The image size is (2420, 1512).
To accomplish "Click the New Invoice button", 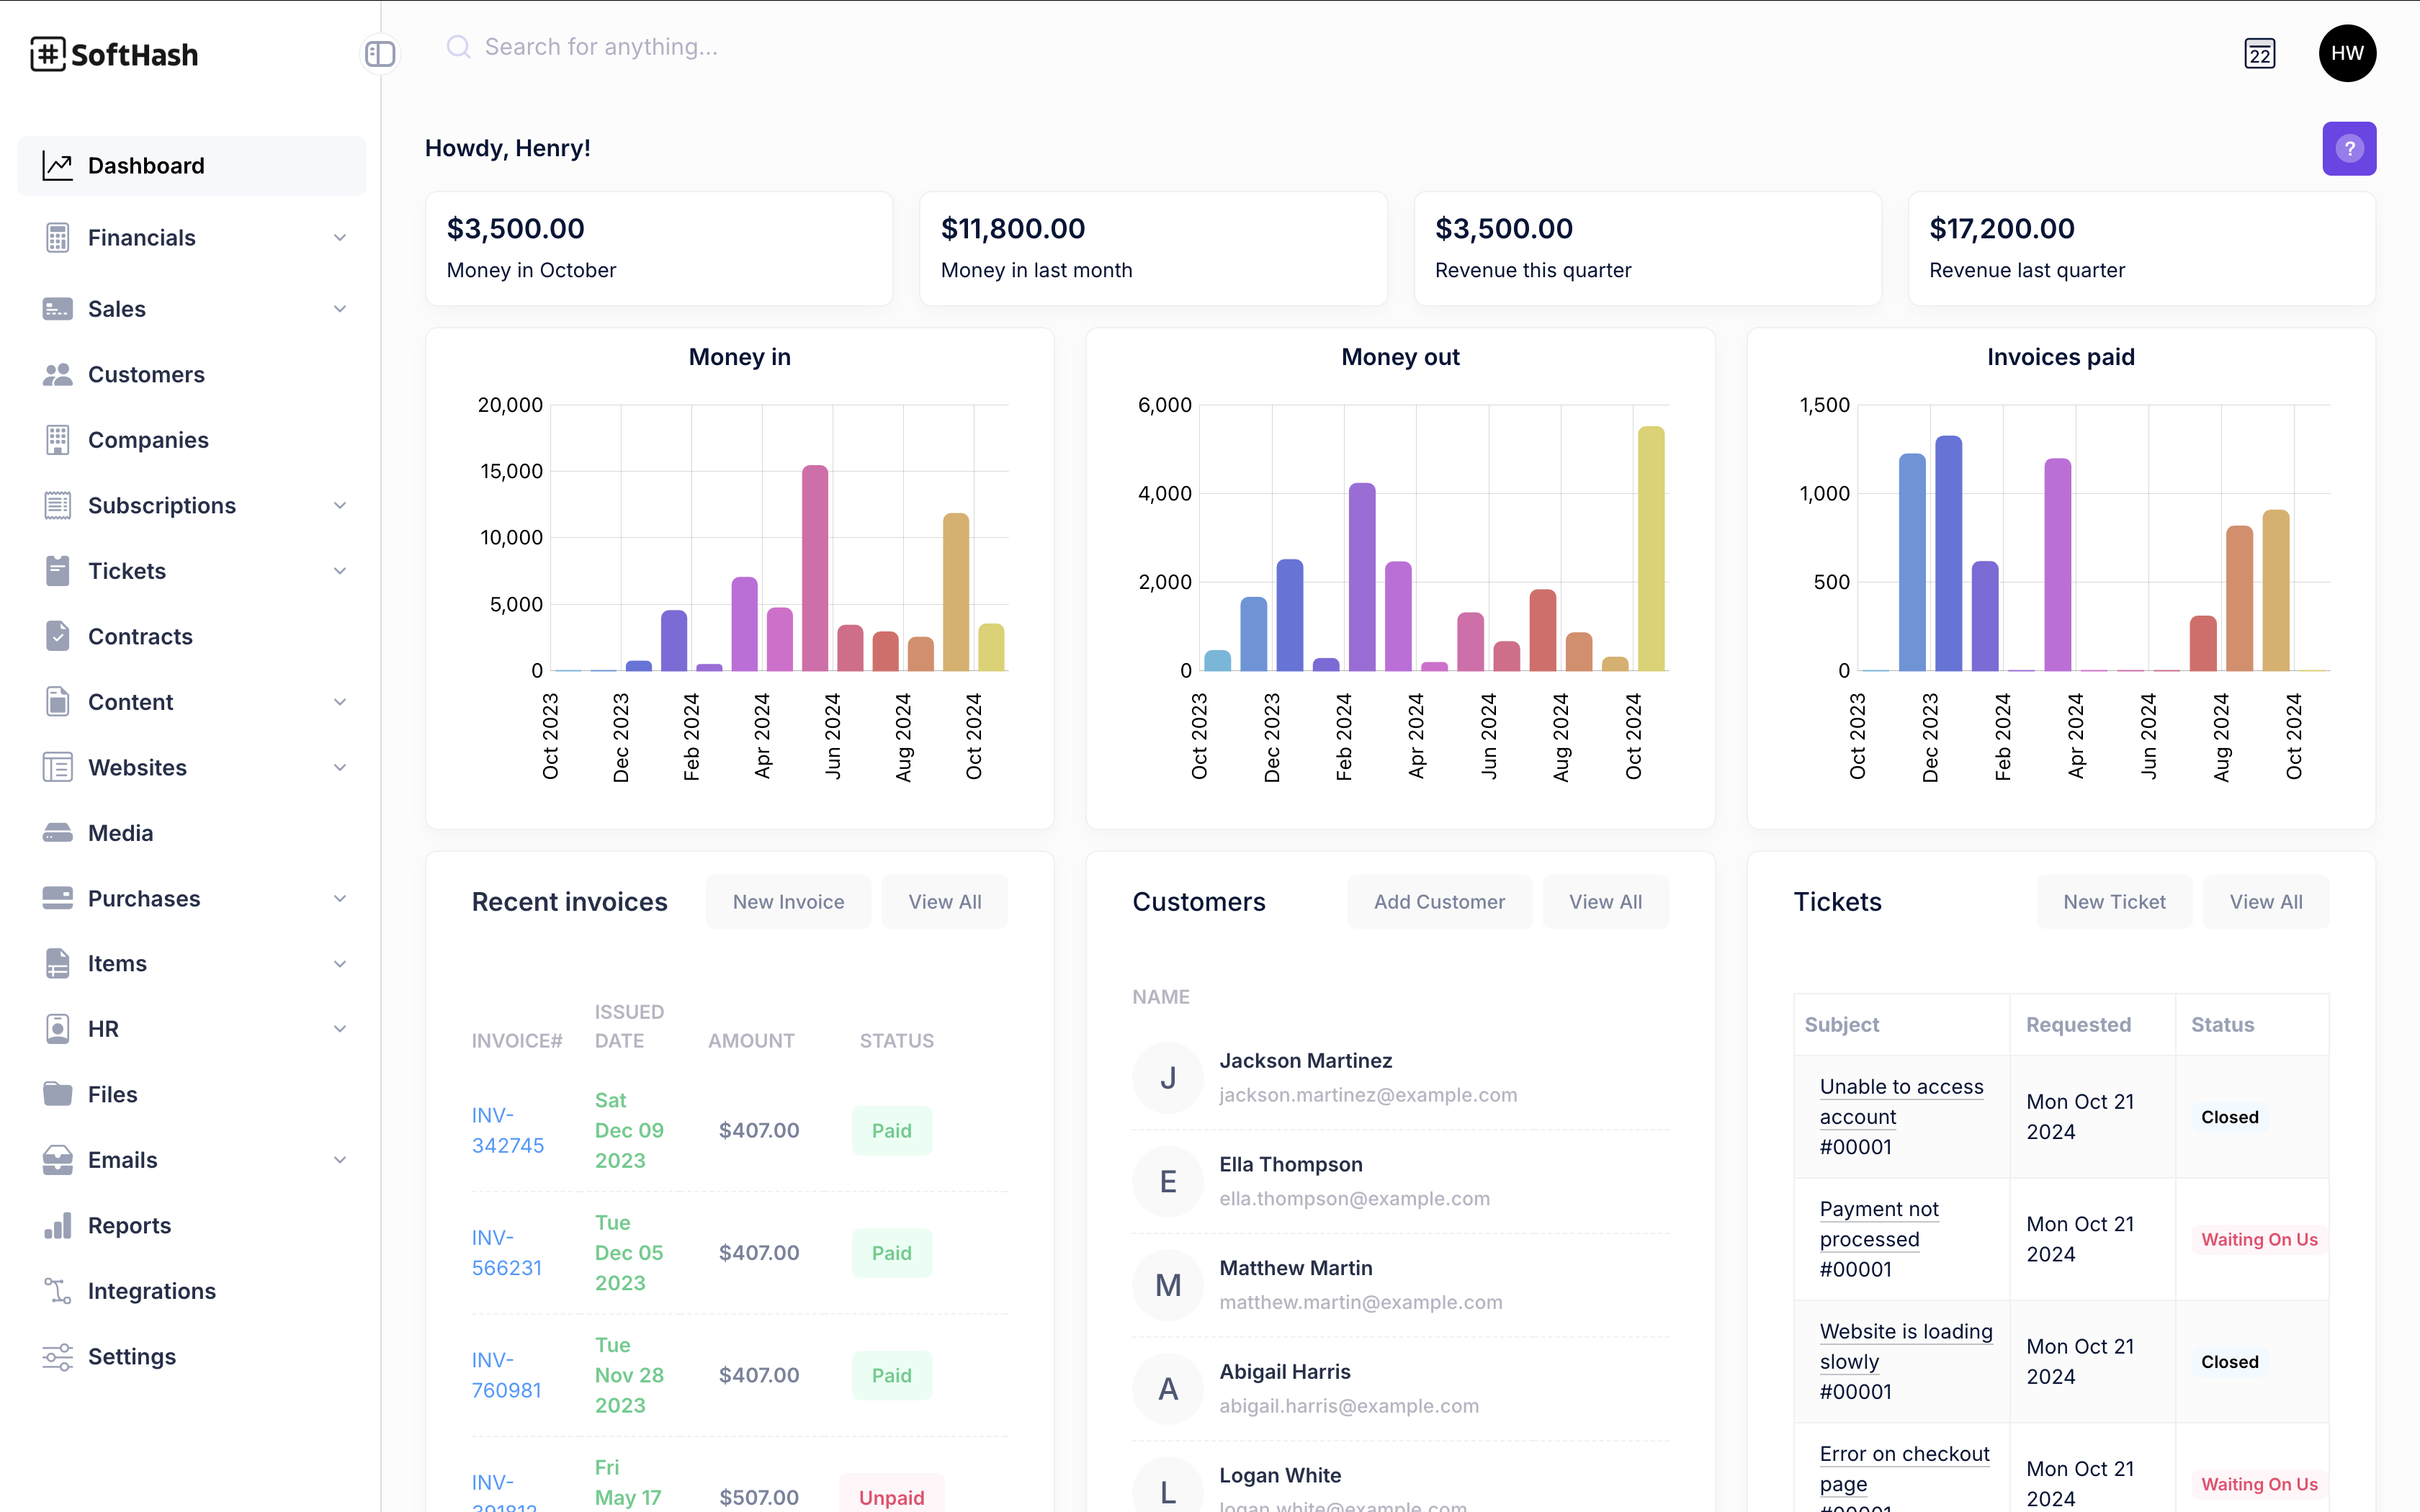I will tap(788, 902).
